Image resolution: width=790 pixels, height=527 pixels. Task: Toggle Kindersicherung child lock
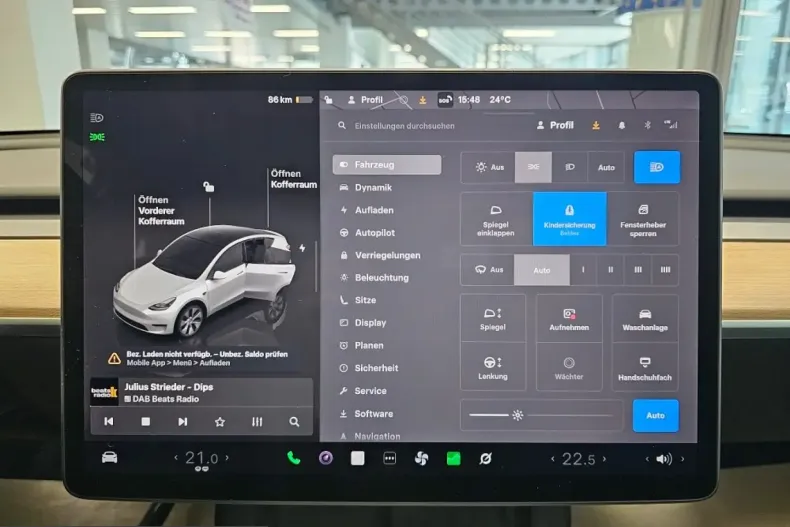570,219
